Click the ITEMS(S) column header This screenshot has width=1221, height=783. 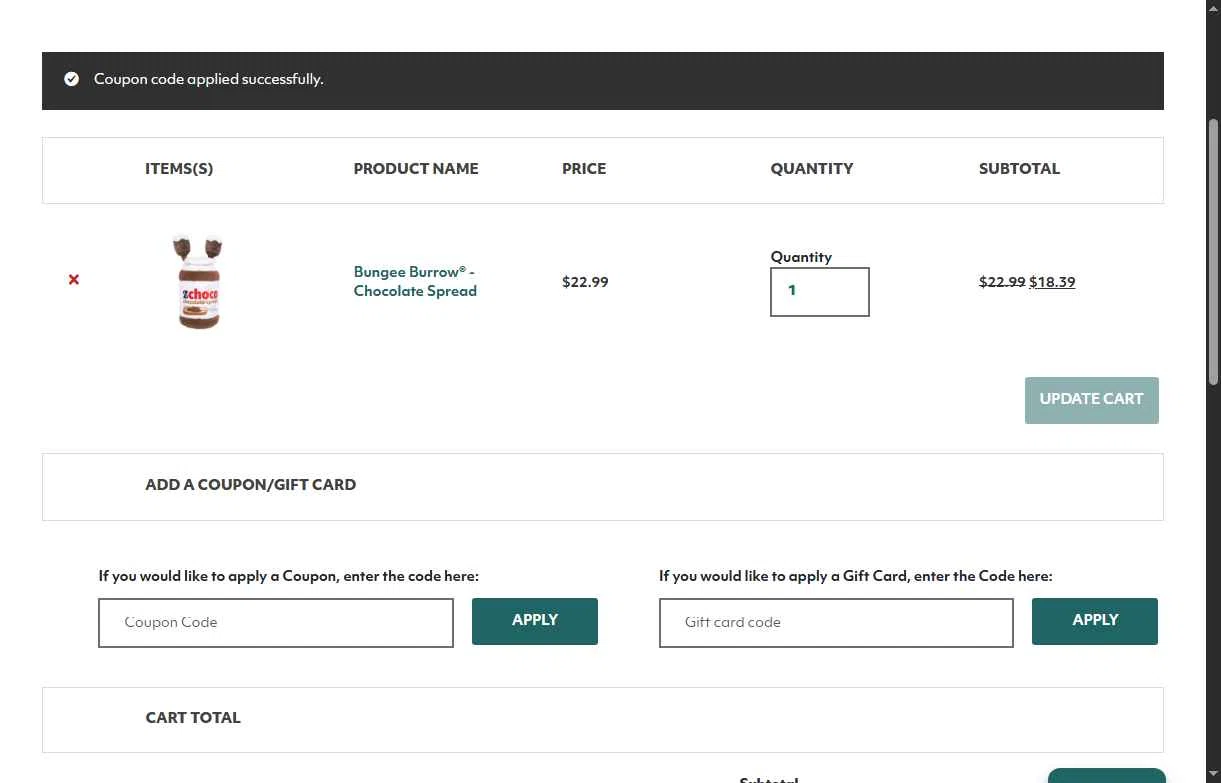coord(179,169)
